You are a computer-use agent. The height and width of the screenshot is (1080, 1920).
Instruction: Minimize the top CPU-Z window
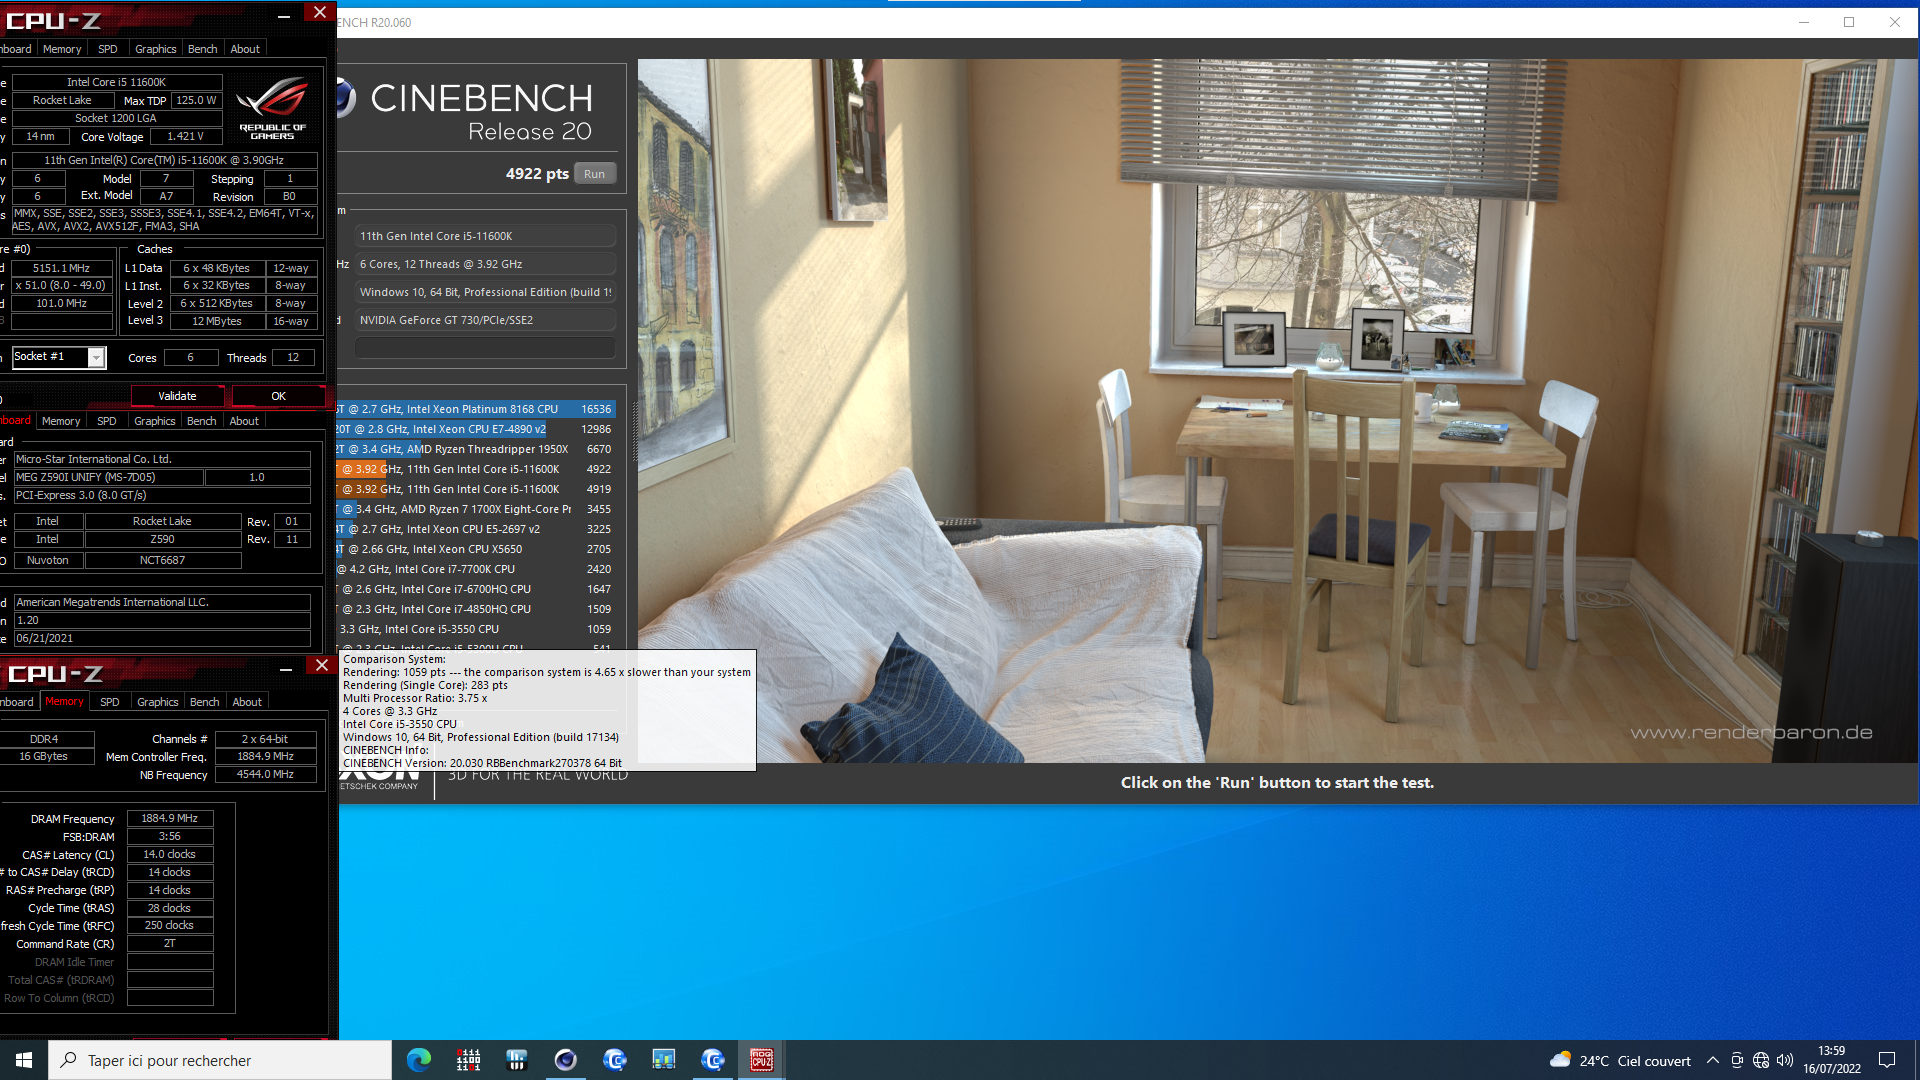tap(284, 14)
